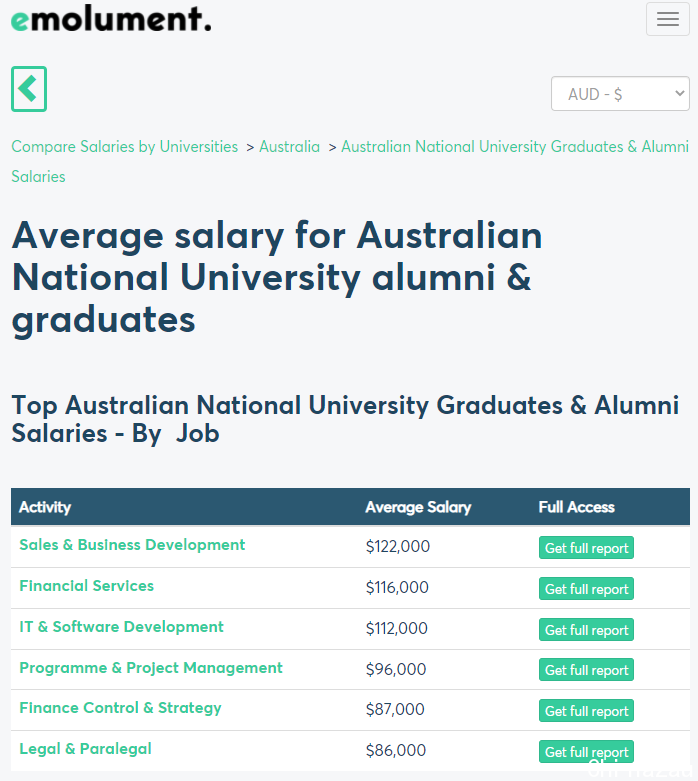
Task: Get full report for Financial Services
Action: [x=586, y=589]
